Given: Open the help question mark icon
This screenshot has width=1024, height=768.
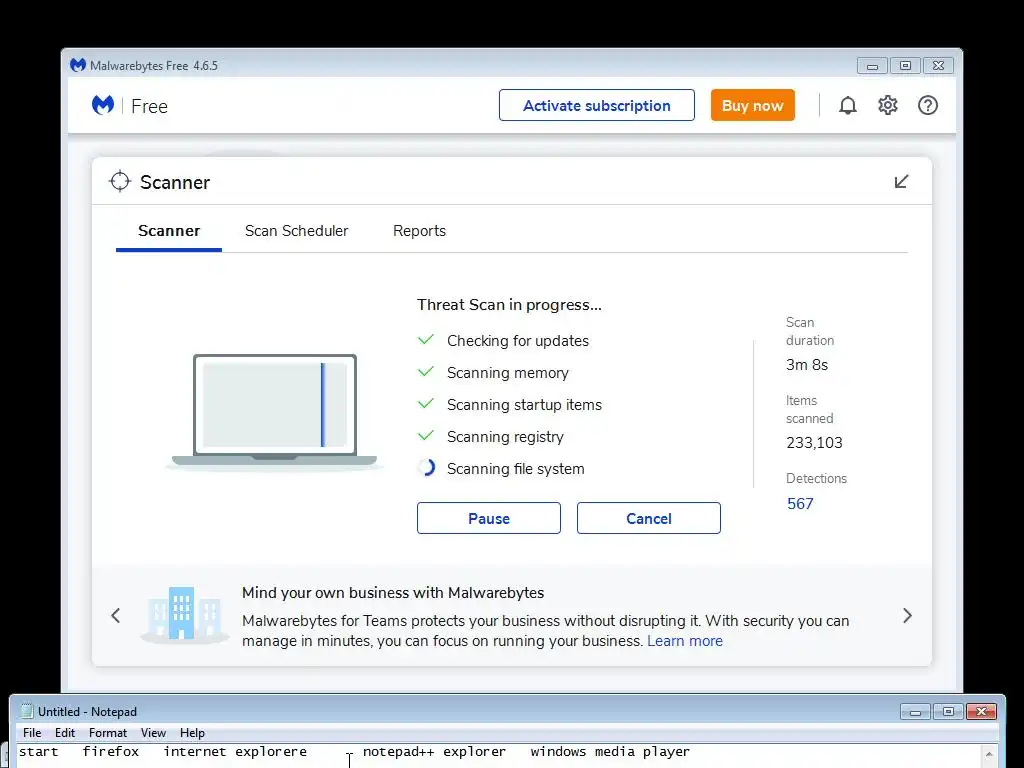Looking at the screenshot, I should 927,105.
